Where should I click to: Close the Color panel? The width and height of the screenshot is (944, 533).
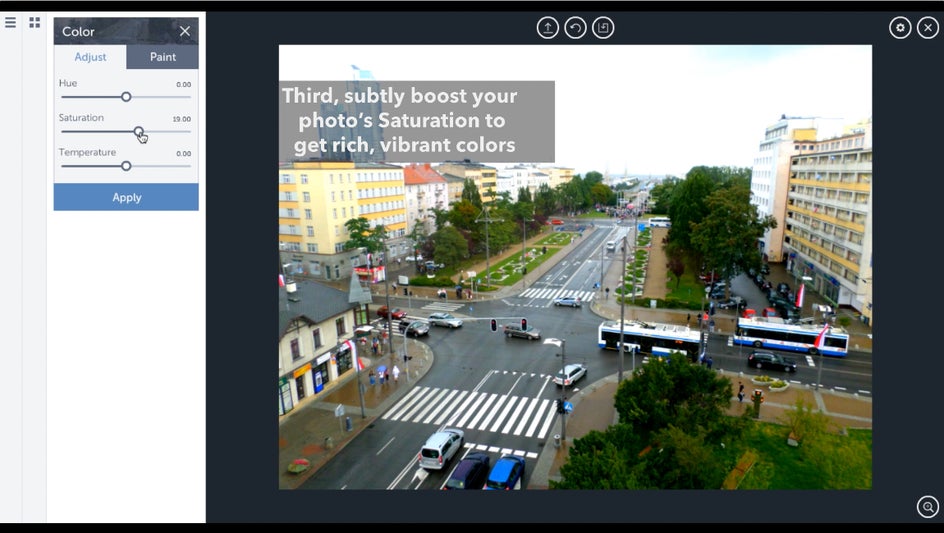point(185,31)
